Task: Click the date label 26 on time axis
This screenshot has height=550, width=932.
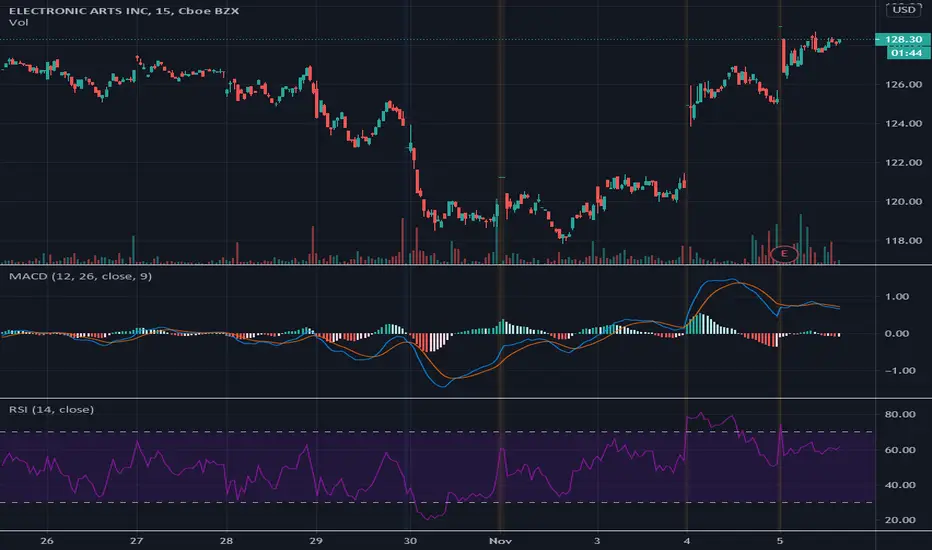Action: pos(46,541)
